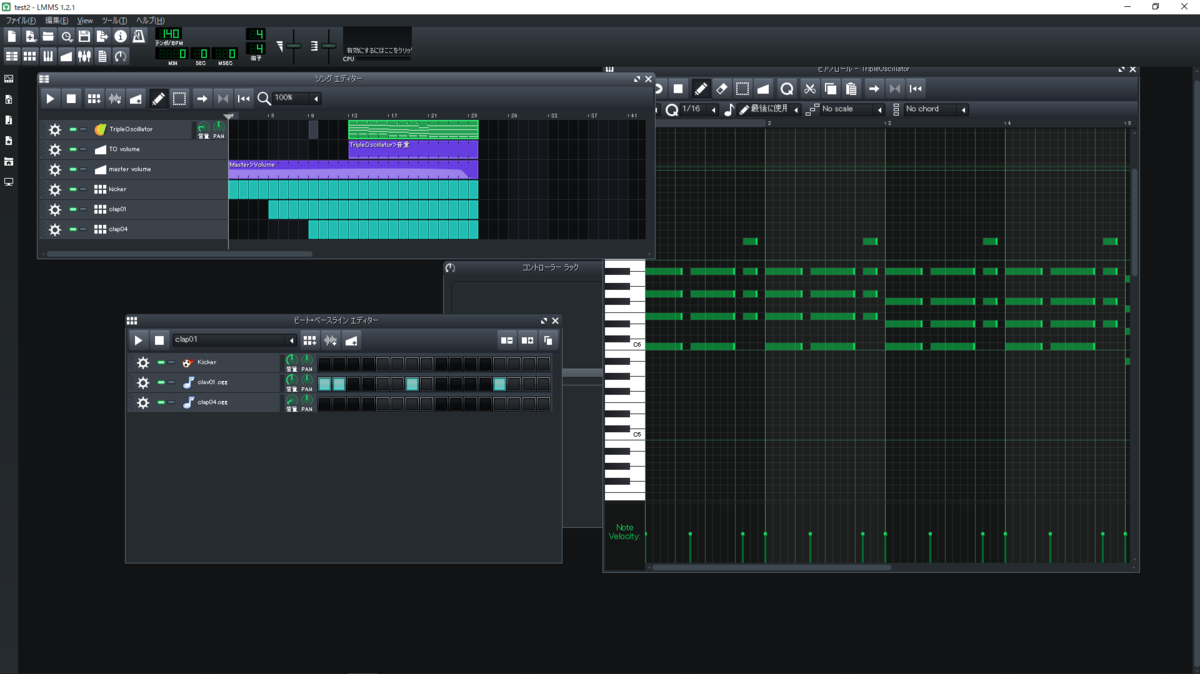This screenshot has width=1200, height=674.
Task: Open the ファイル menu
Action: 17,19
